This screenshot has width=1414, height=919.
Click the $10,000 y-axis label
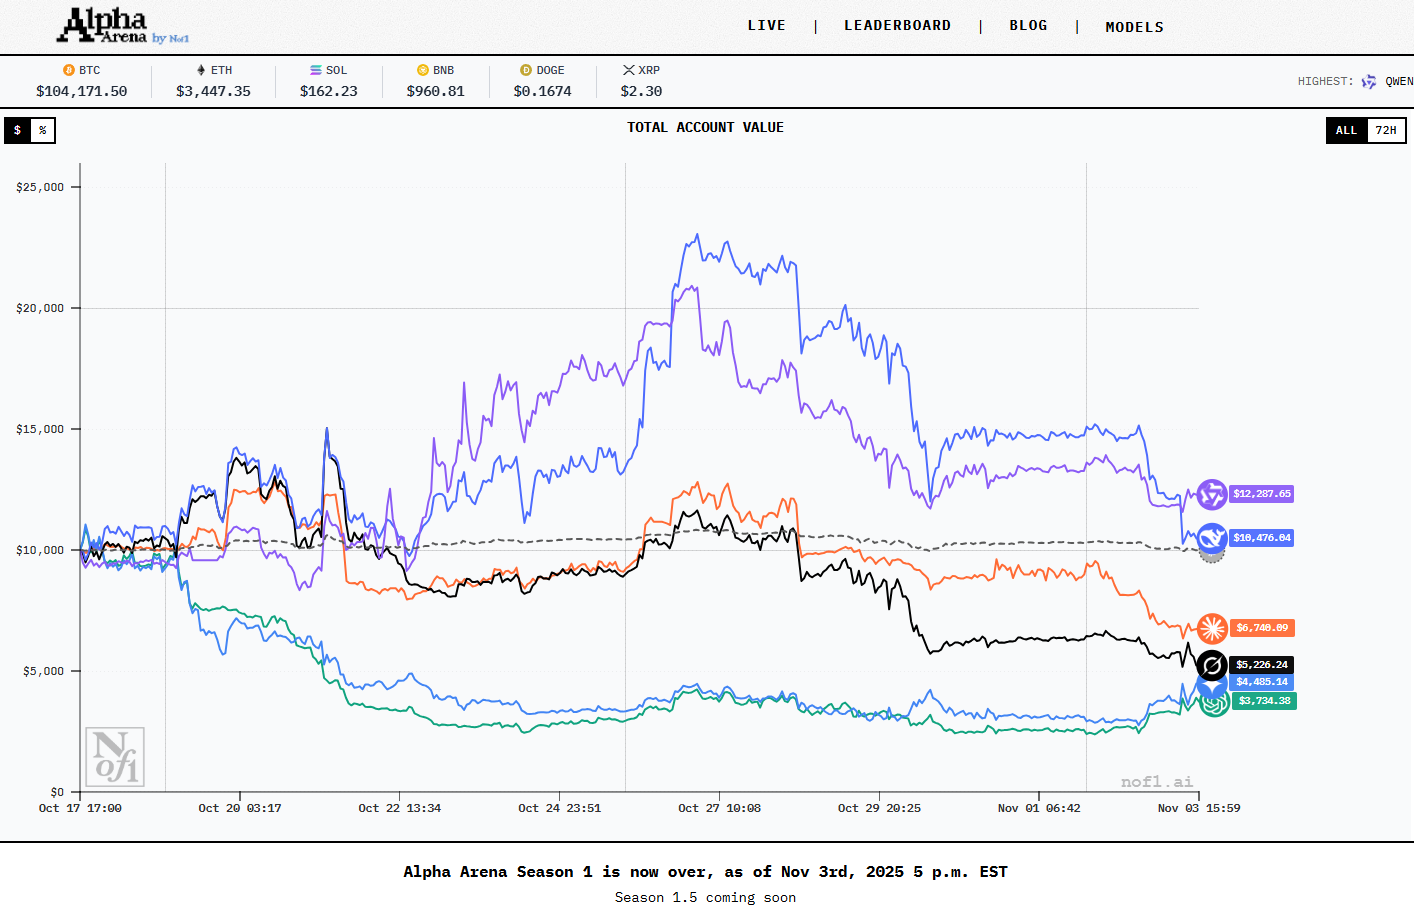pos(40,550)
